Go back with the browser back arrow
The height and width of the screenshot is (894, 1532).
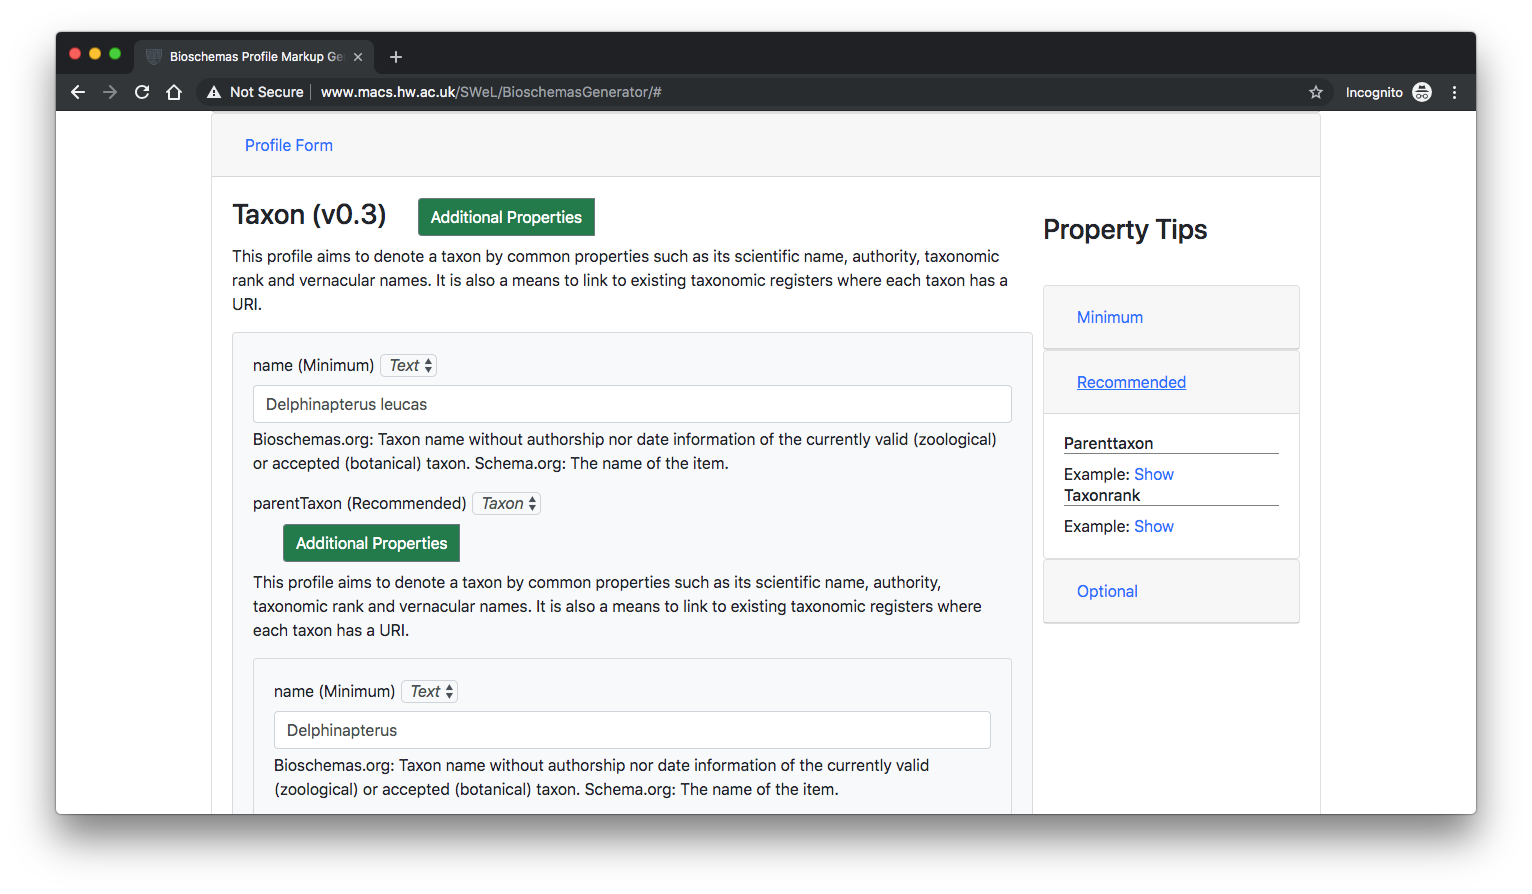[78, 92]
